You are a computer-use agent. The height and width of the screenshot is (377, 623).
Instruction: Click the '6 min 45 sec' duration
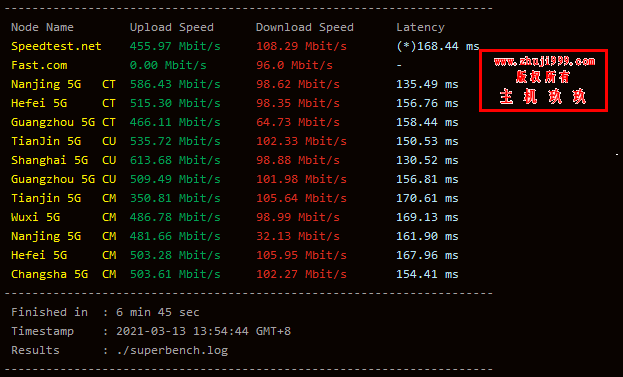[x=158, y=312]
